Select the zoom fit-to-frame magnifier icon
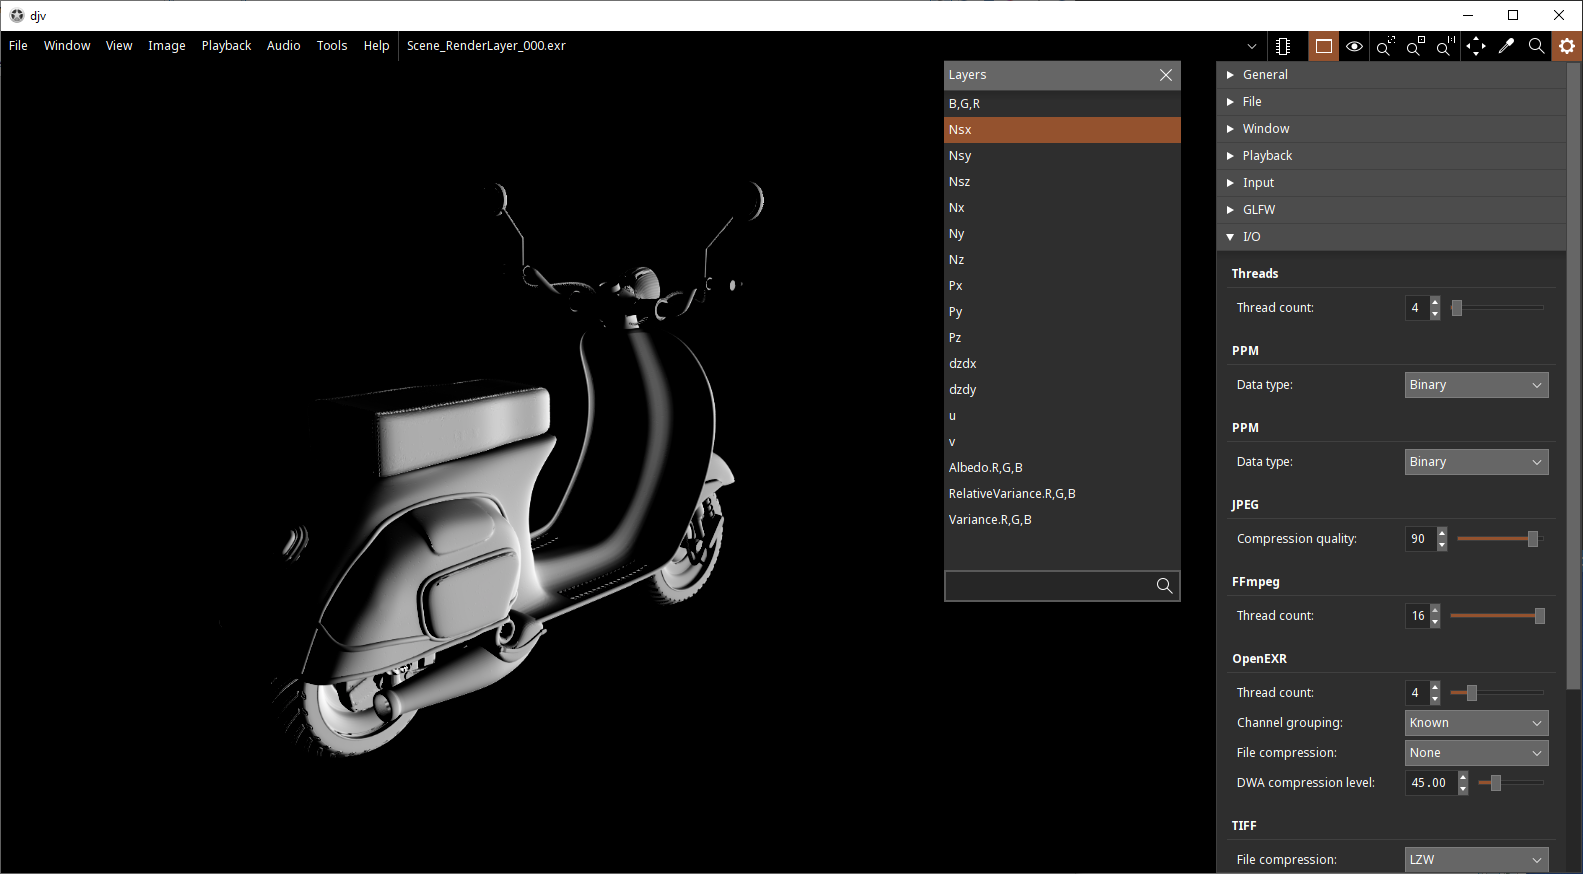1583x874 pixels. click(1385, 46)
